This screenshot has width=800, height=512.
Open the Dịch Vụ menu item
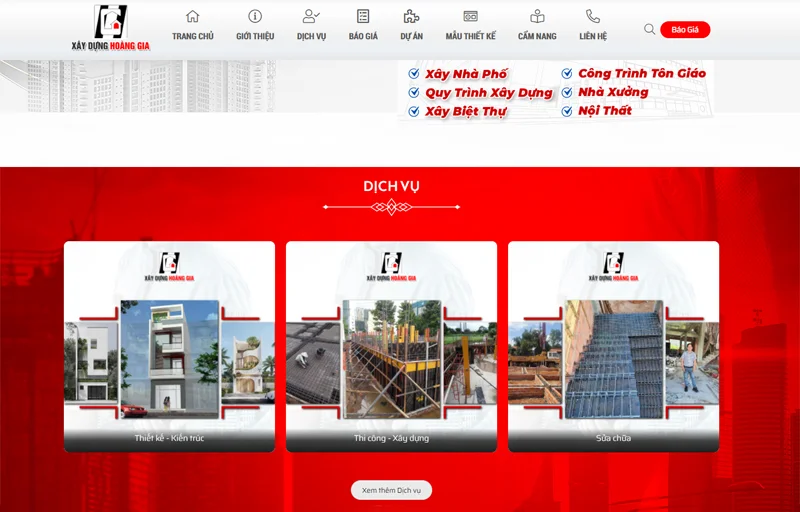click(x=311, y=36)
